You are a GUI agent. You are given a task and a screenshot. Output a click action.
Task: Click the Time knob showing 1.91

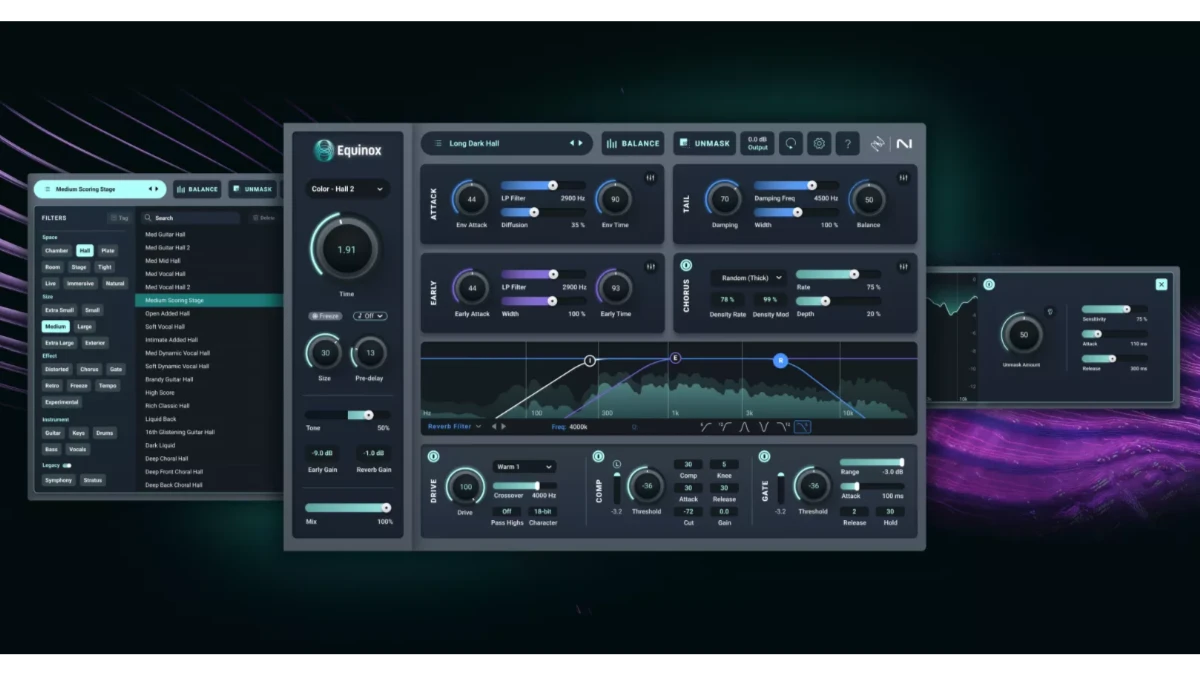click(x=346, y=249)
